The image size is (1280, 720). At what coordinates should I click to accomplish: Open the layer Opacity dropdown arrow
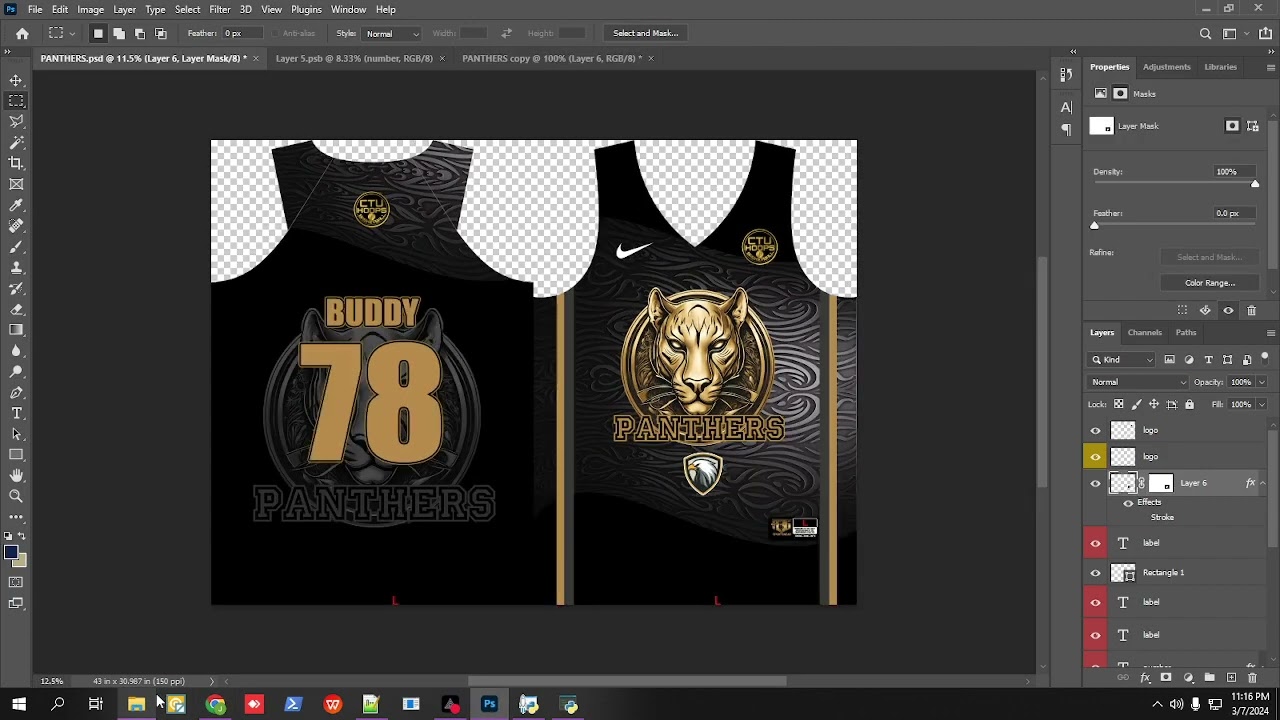point(1261,382)
